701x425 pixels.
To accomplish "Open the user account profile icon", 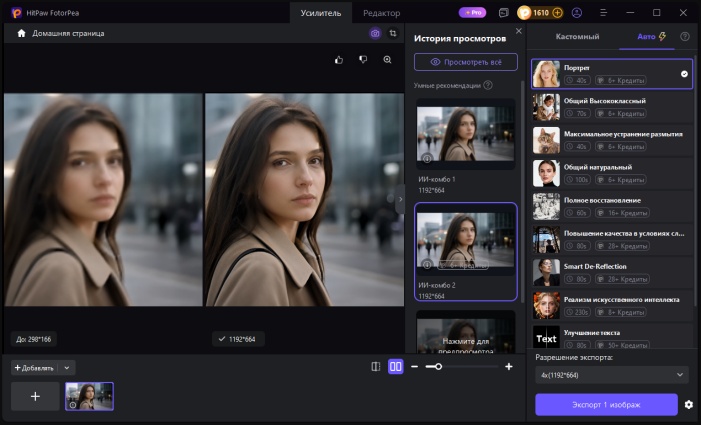I will [x=577, y=13].
